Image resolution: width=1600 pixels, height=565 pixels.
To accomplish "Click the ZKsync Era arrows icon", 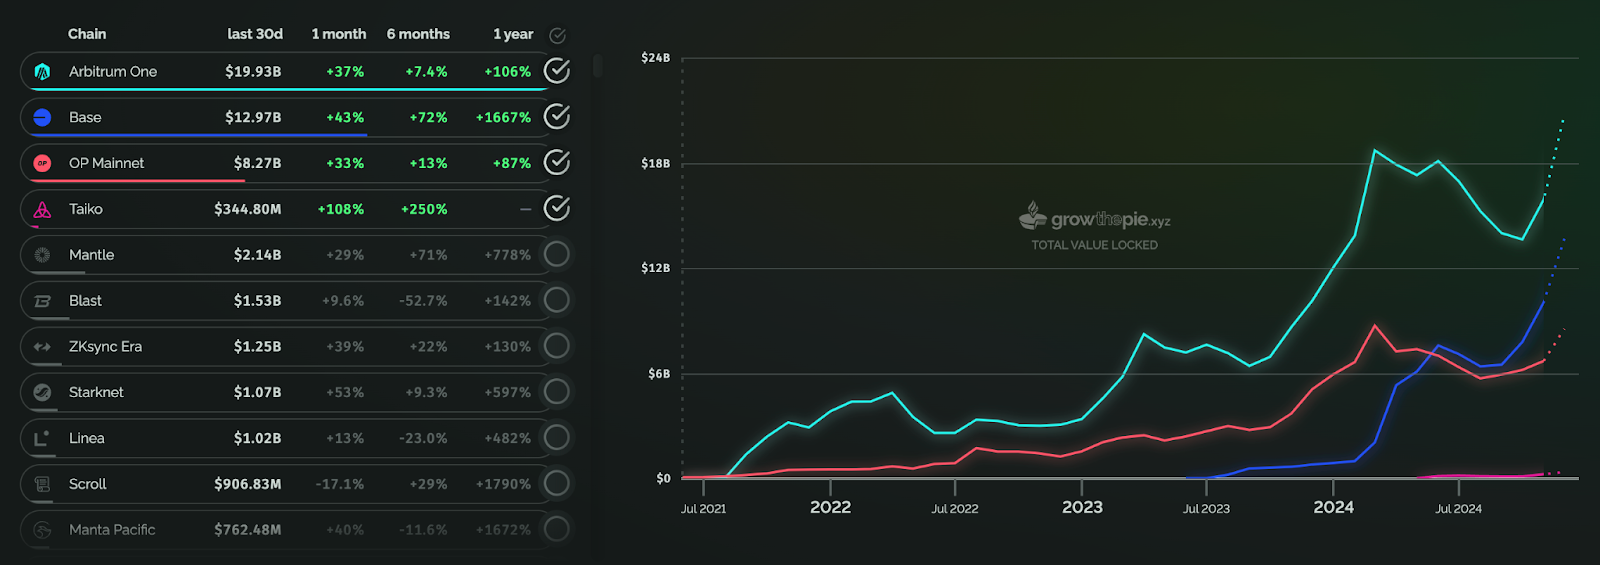I will click(42, 347).
